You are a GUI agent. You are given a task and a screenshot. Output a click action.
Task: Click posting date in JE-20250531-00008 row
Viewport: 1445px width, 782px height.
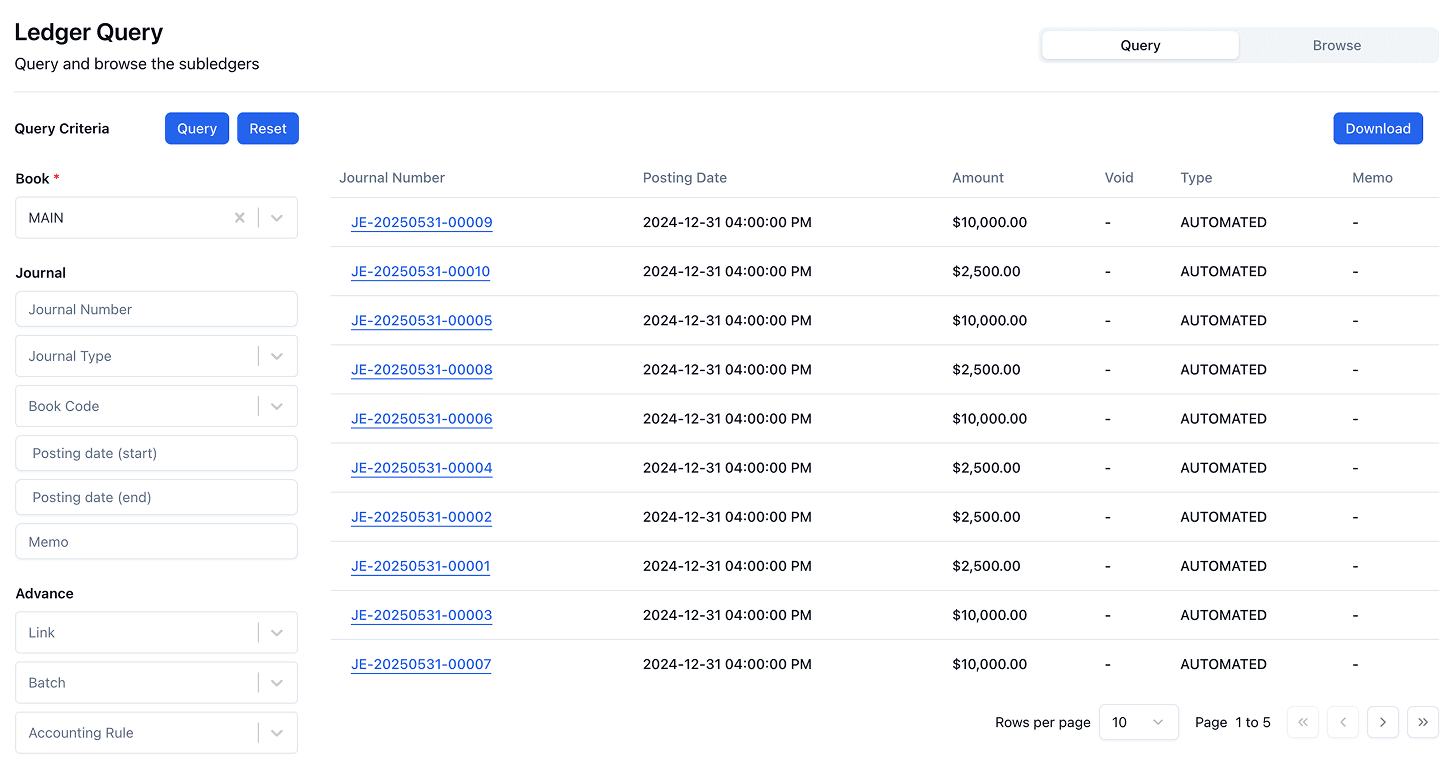coord(727,369)
